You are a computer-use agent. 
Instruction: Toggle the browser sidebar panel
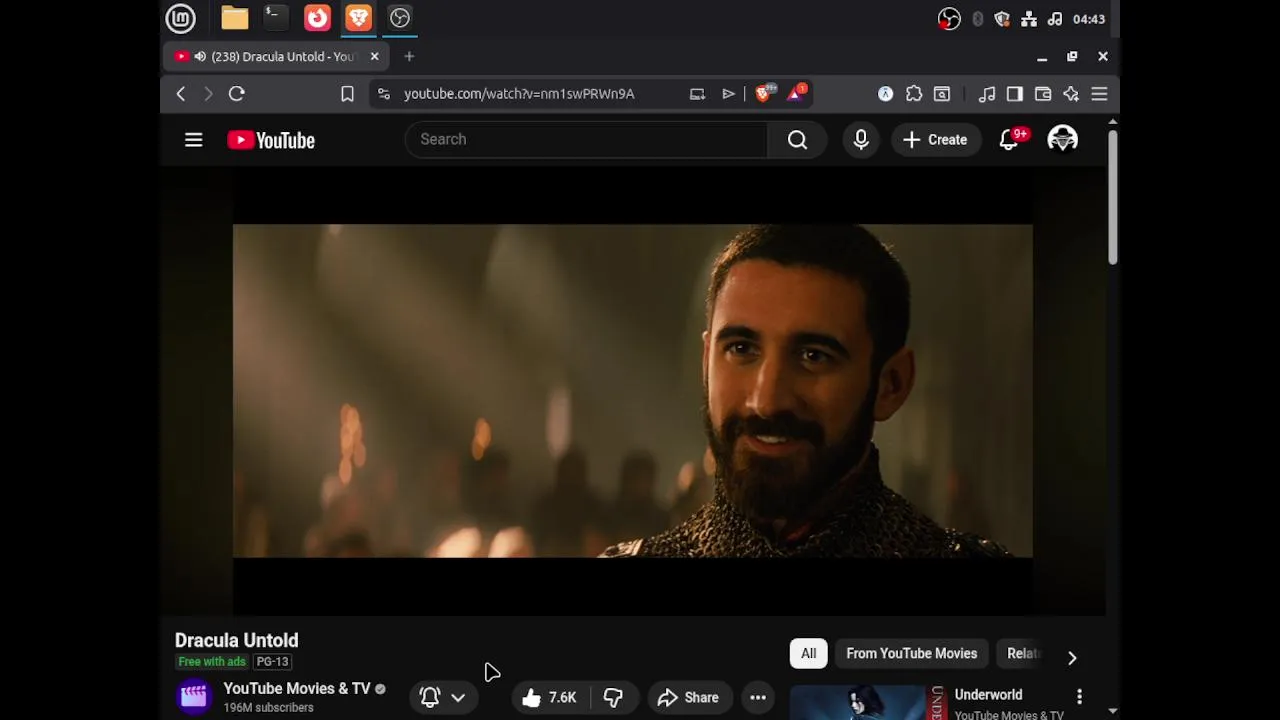[x=1015, y=94]
